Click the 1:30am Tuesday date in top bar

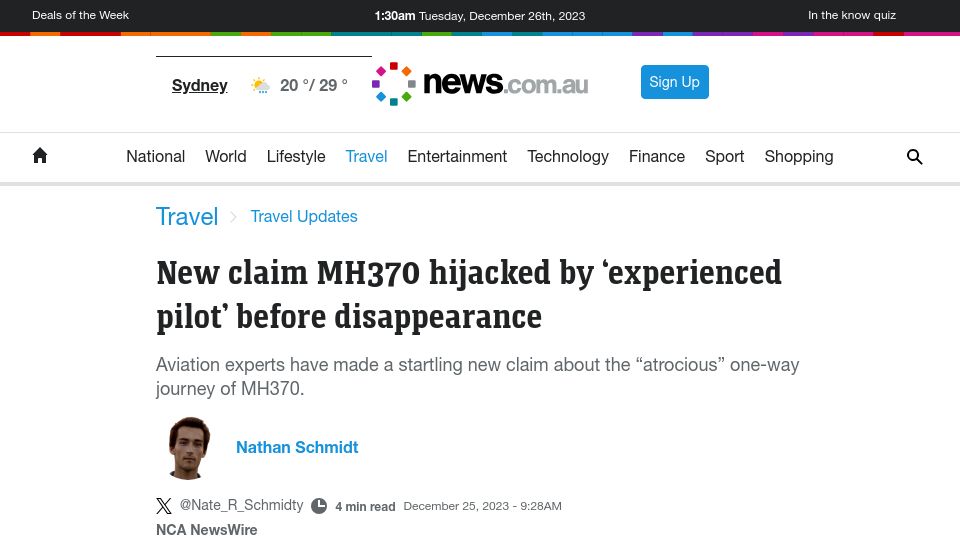point(479,16)
